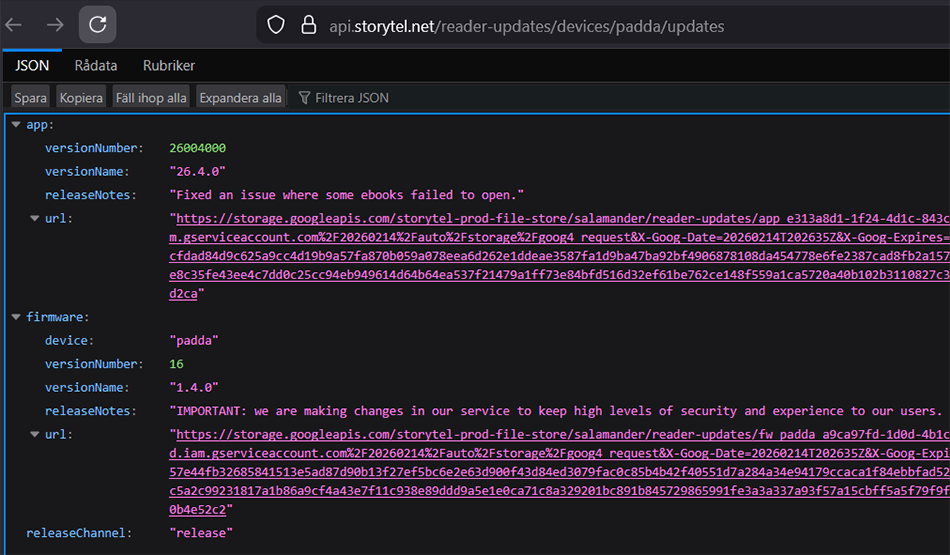
Task: Click the Kopiera button
Action: point(81,98)
